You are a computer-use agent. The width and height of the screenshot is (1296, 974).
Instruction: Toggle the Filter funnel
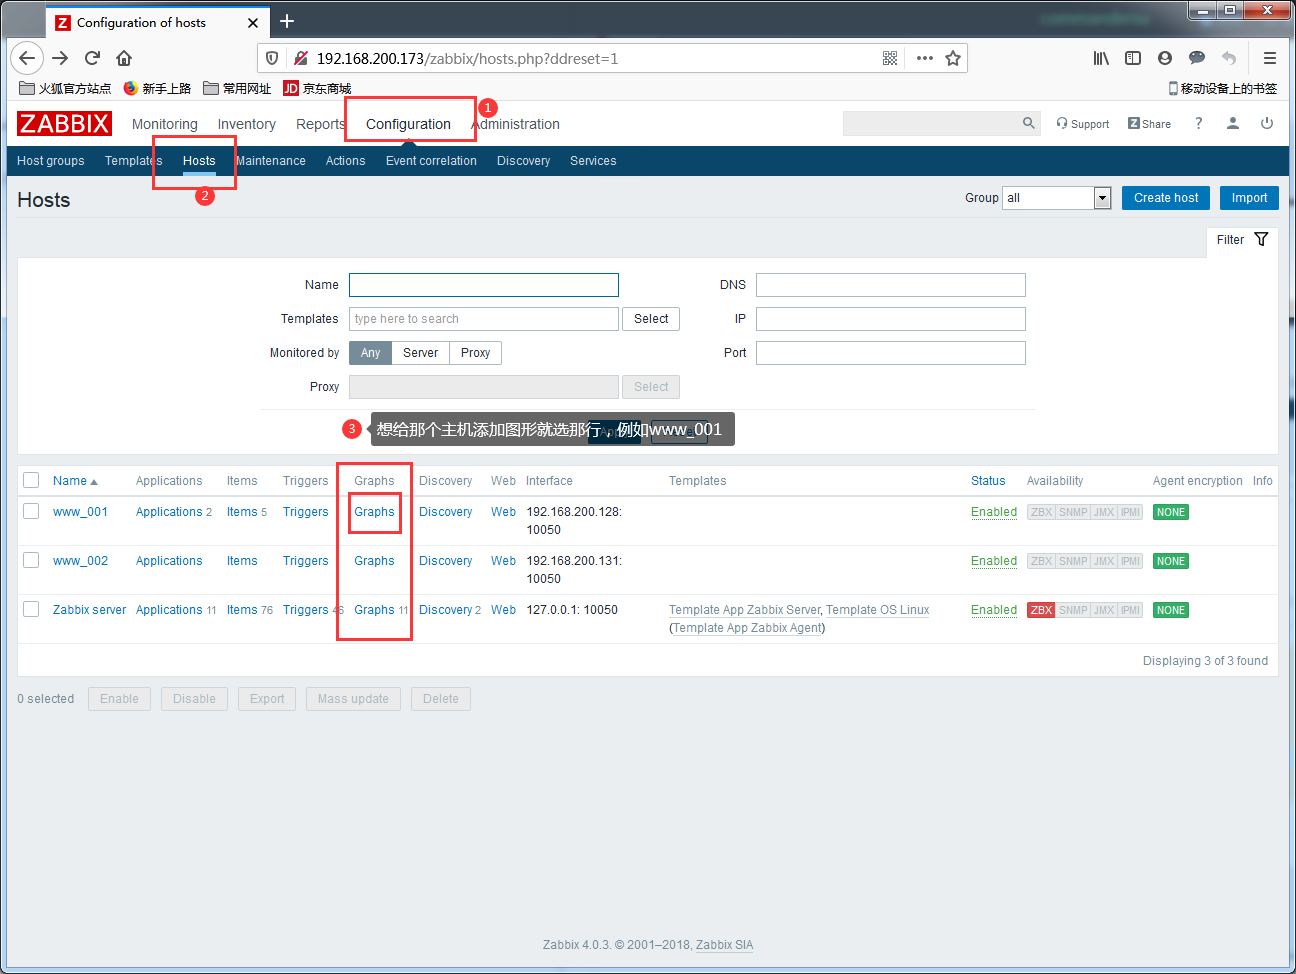click(x=1261, y=239)
